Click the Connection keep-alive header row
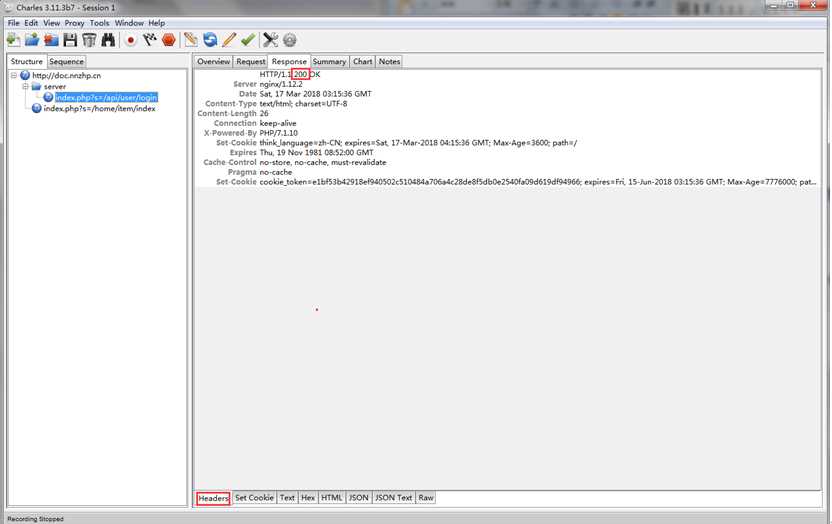The height and width of the screenshot is (524, 832). point(507,123)
